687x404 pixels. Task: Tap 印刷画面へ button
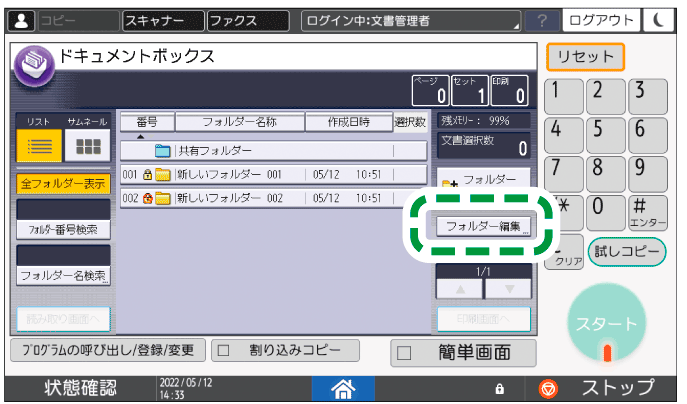click(484, 319)
